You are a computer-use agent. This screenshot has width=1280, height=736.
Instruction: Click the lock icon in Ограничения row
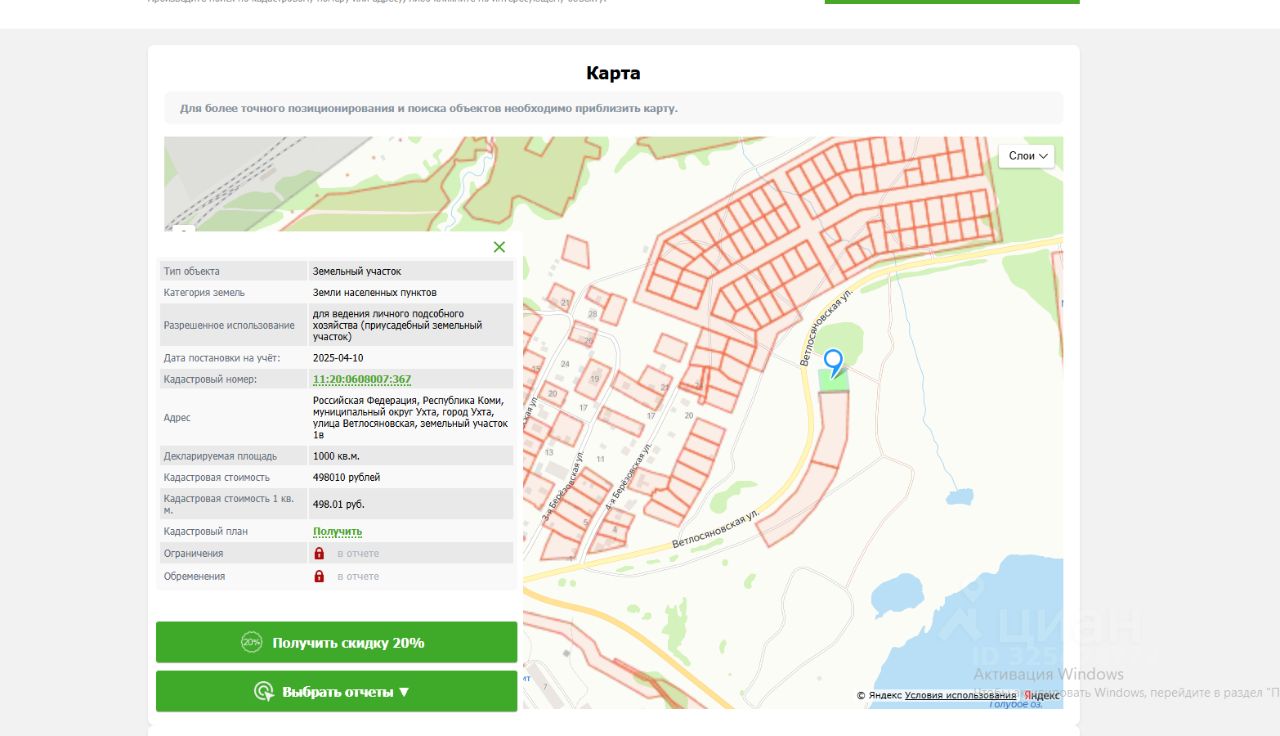pos(319,553)
